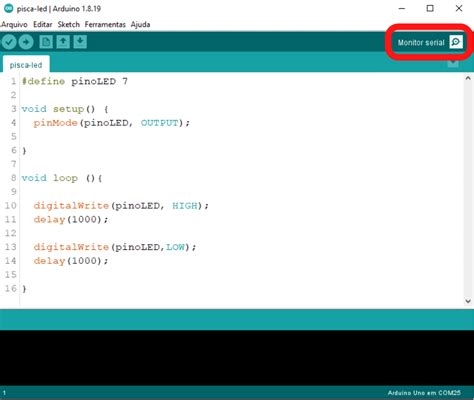Expand the tab options dropdown arrow

(453, 63)
